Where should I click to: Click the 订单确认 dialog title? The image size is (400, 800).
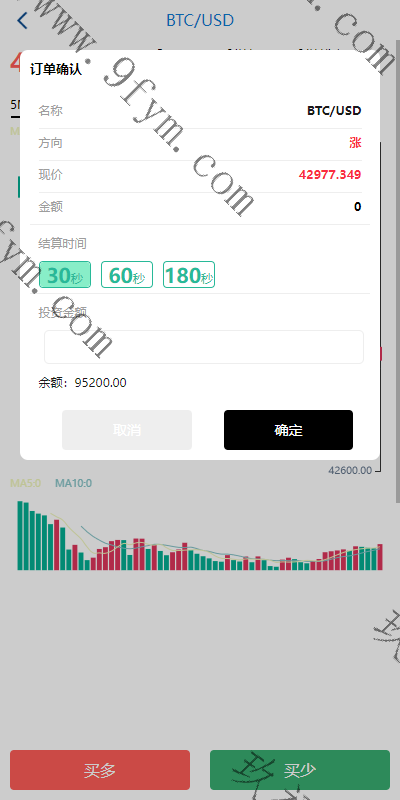click(56, 69)
